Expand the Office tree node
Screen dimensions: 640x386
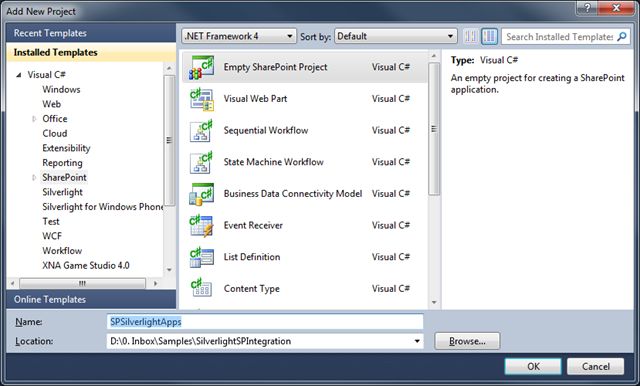[x=34, y=119]
